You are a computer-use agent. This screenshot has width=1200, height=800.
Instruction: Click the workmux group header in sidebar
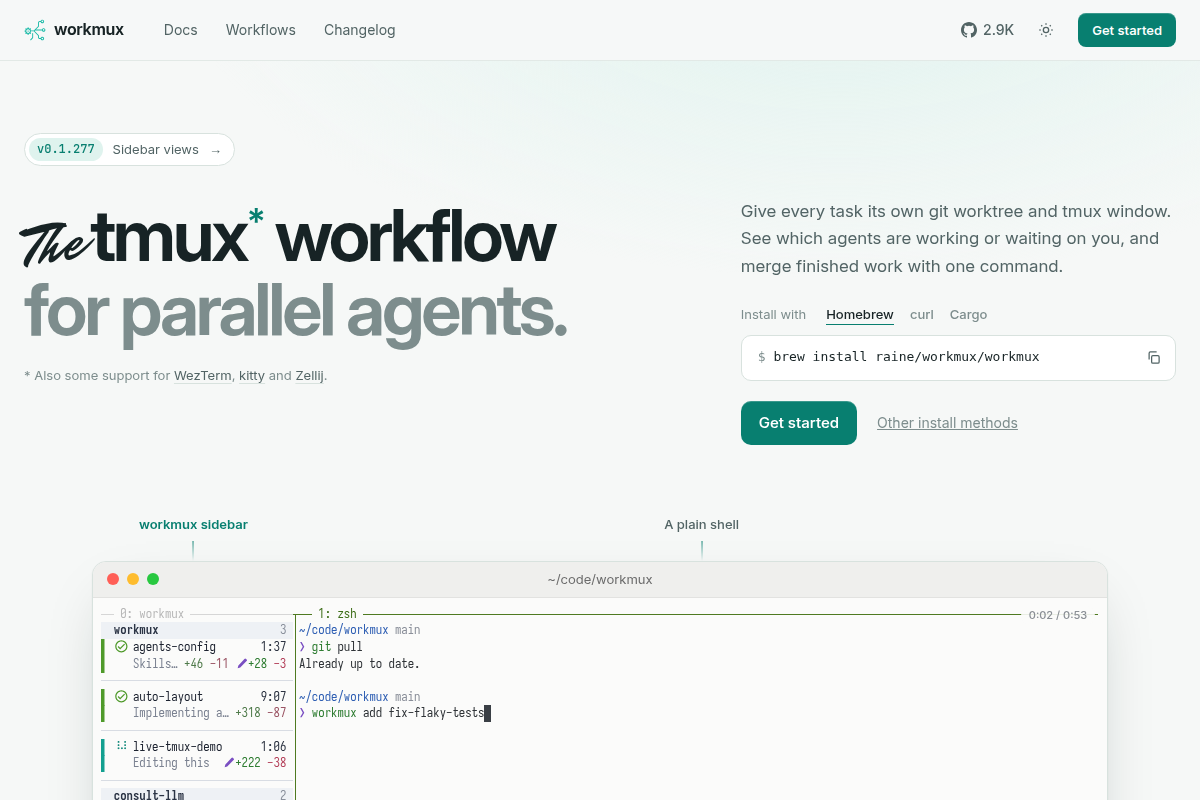point(197,630)
